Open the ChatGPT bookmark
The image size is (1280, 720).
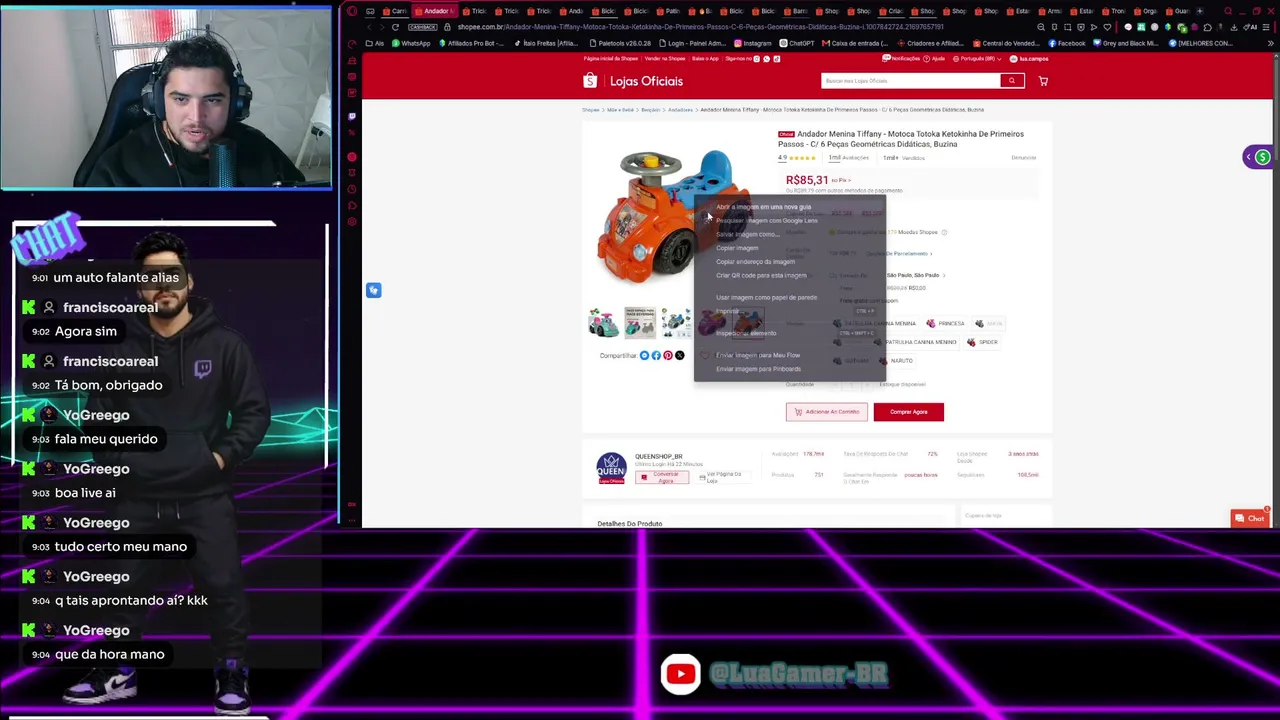[x=798, y=43]
